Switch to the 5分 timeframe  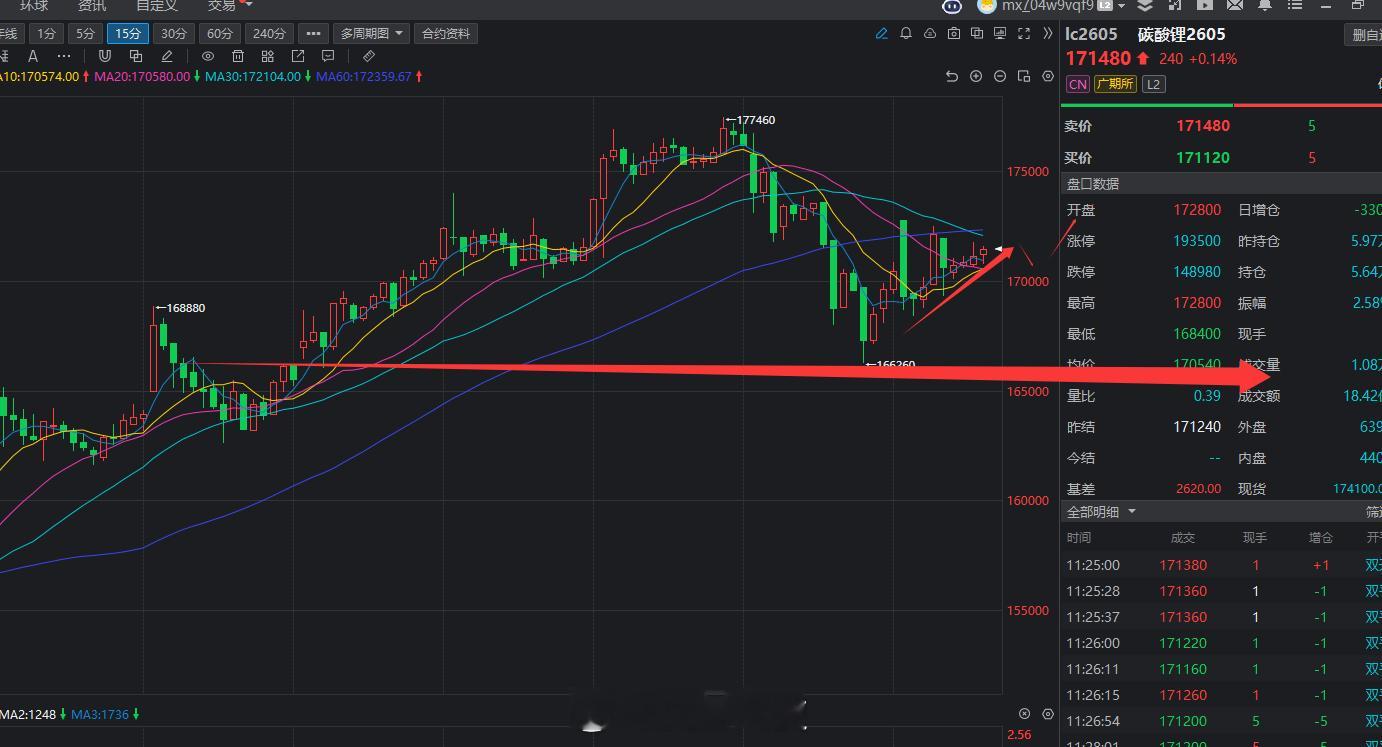(86, 33)
